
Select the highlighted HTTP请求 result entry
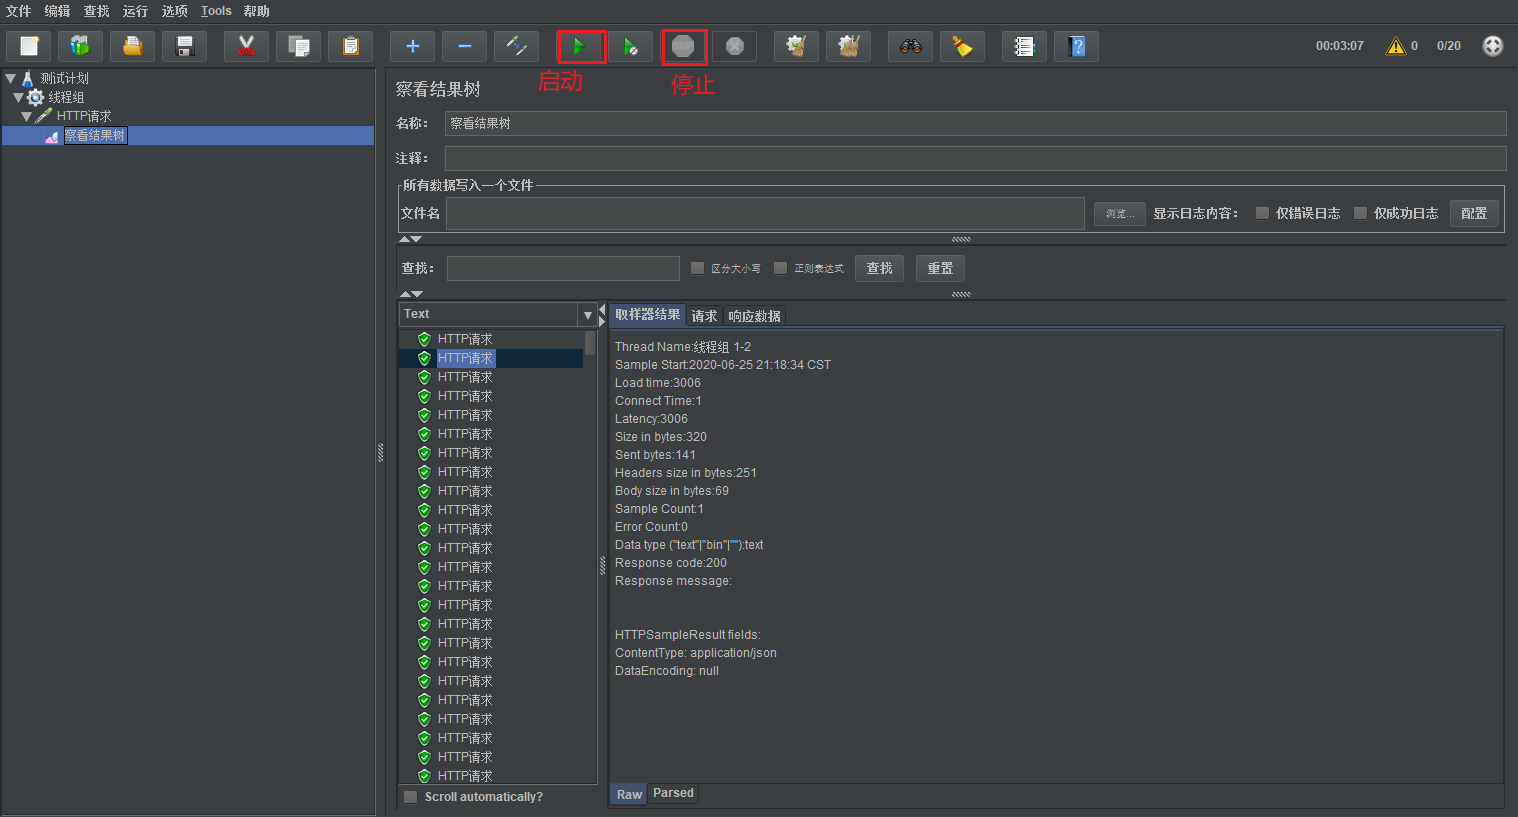pyautogui.click(x=464, y=357)
